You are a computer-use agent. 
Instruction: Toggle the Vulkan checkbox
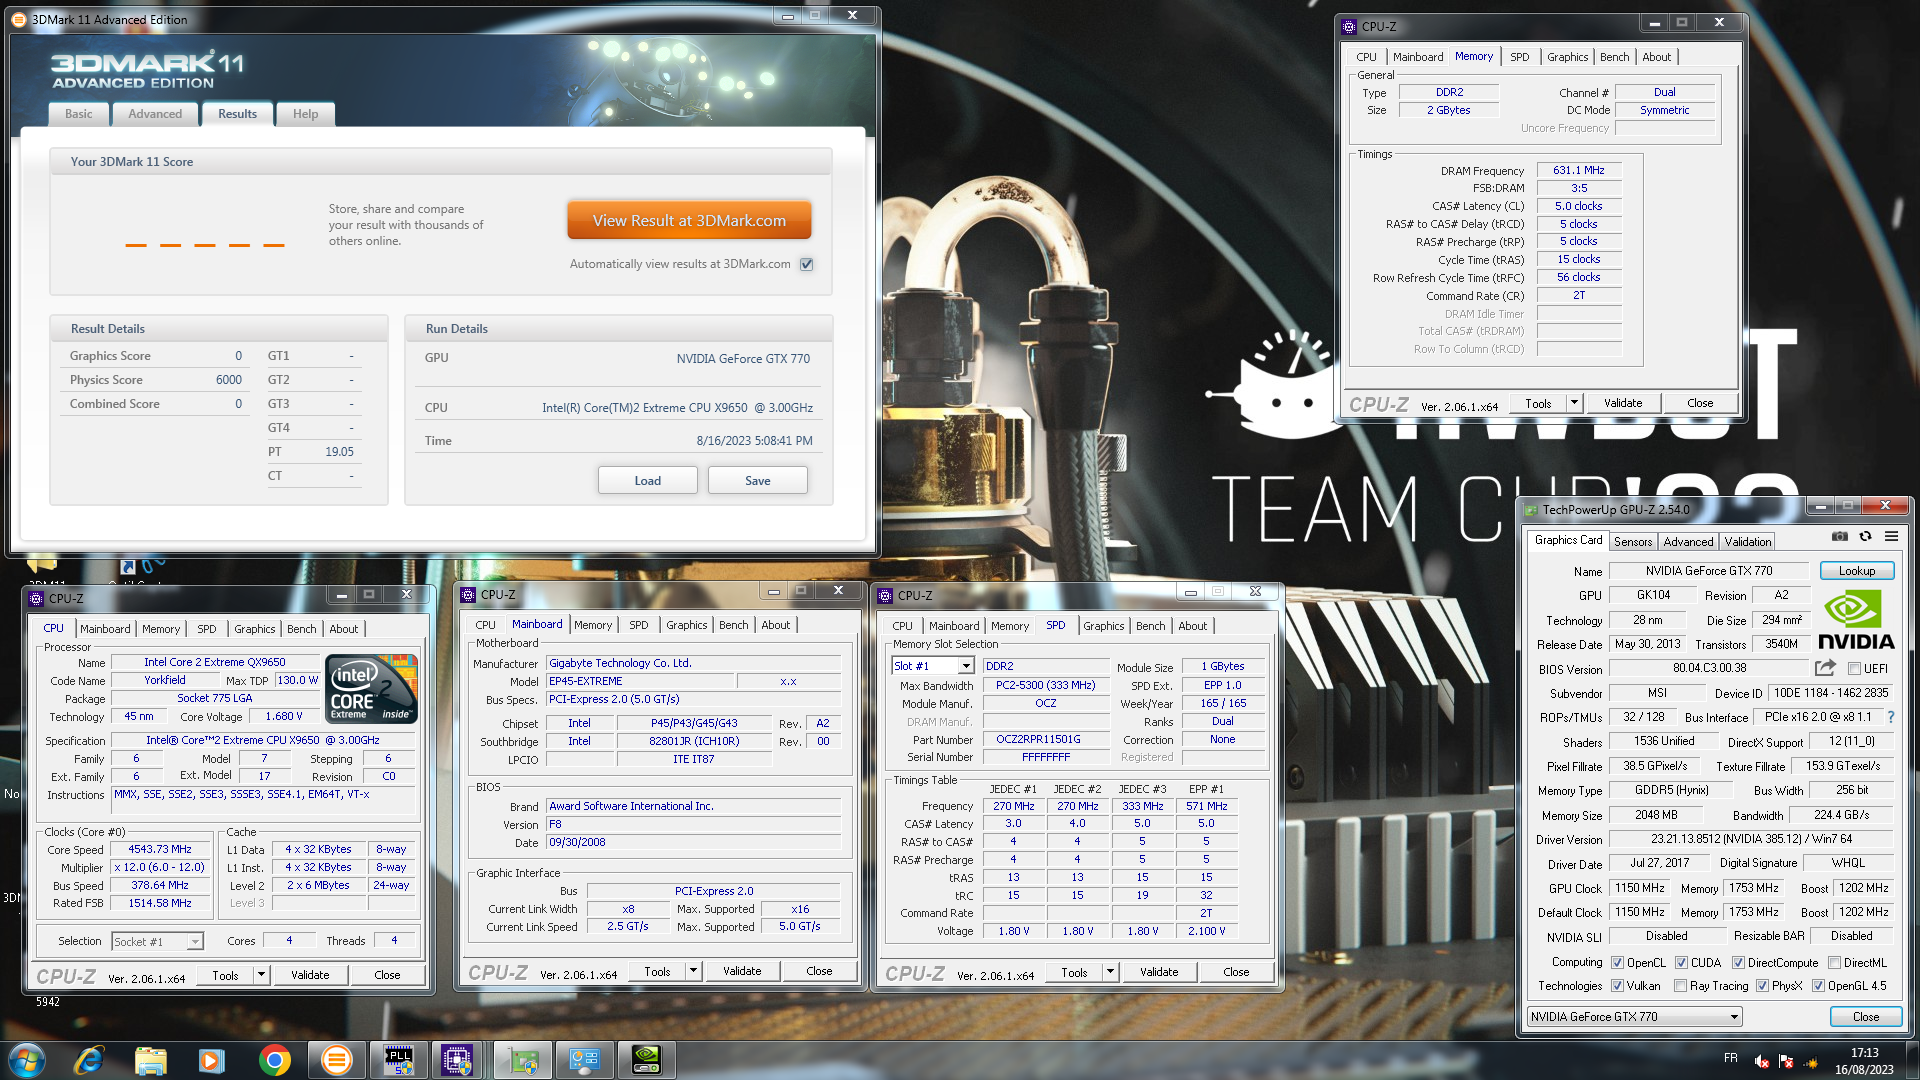tap(1617, 986)
